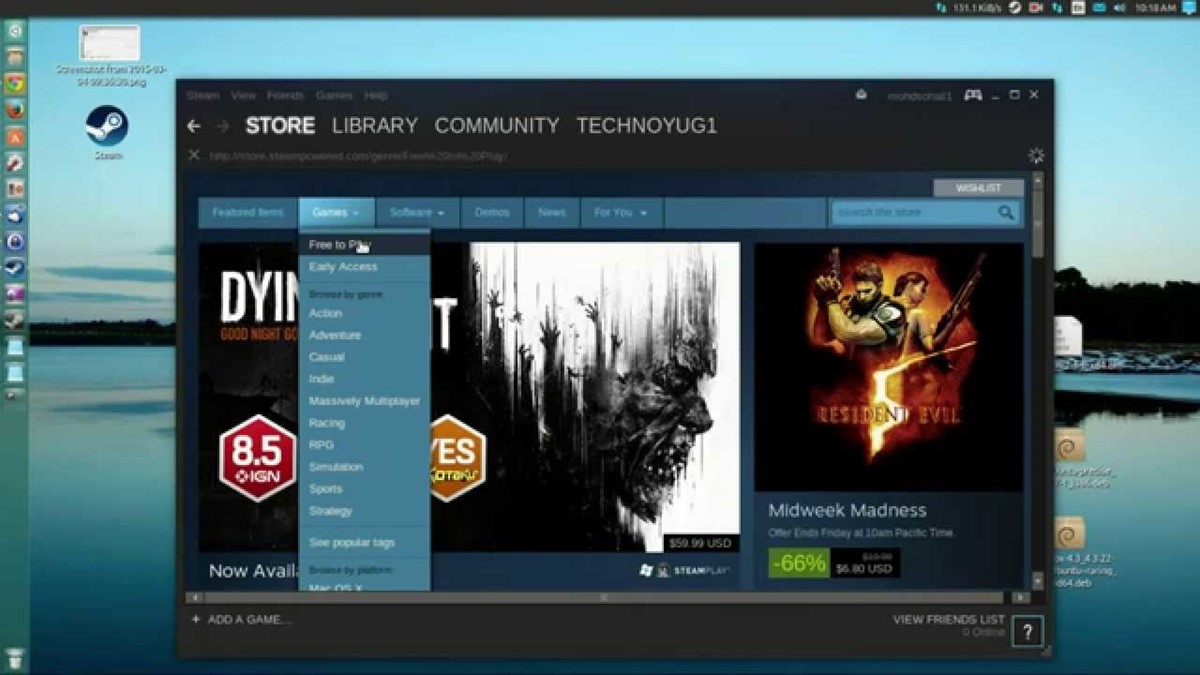The height and width of the screenshot is (675, 1200).
Task: Click the search magnifier icon
Action: (x=1006, y=212)
